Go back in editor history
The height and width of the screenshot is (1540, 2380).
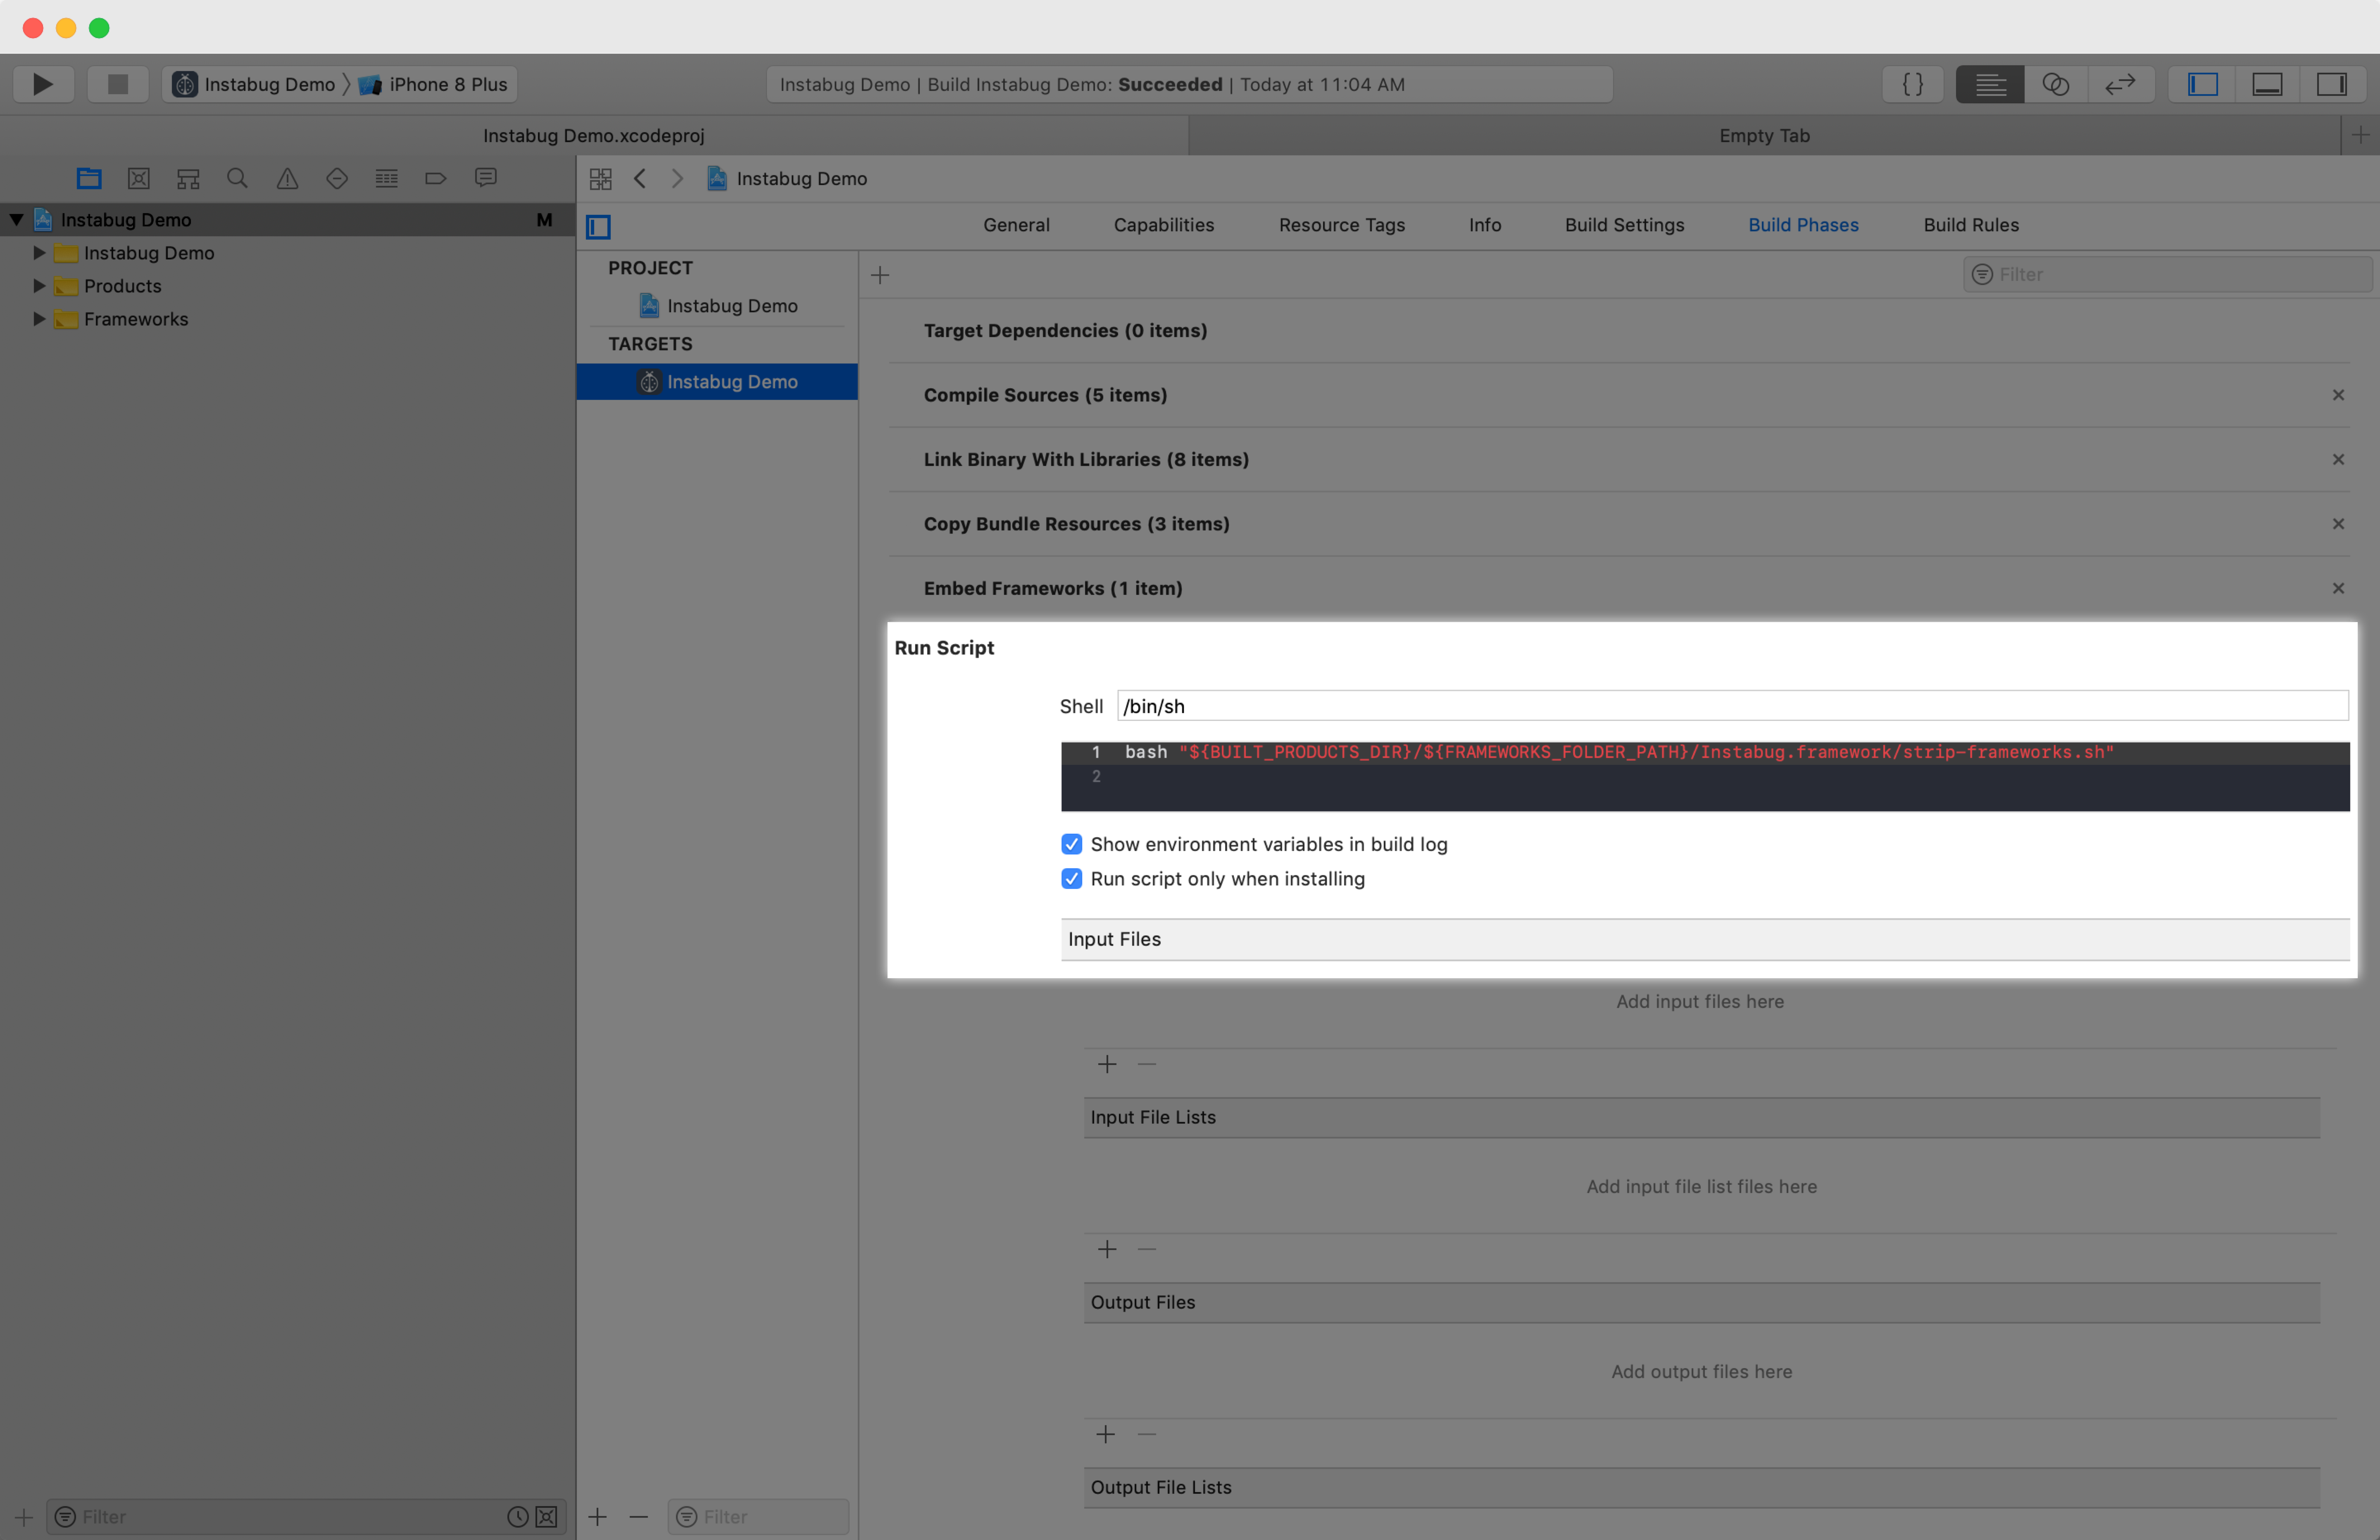[x=640, y=178]
